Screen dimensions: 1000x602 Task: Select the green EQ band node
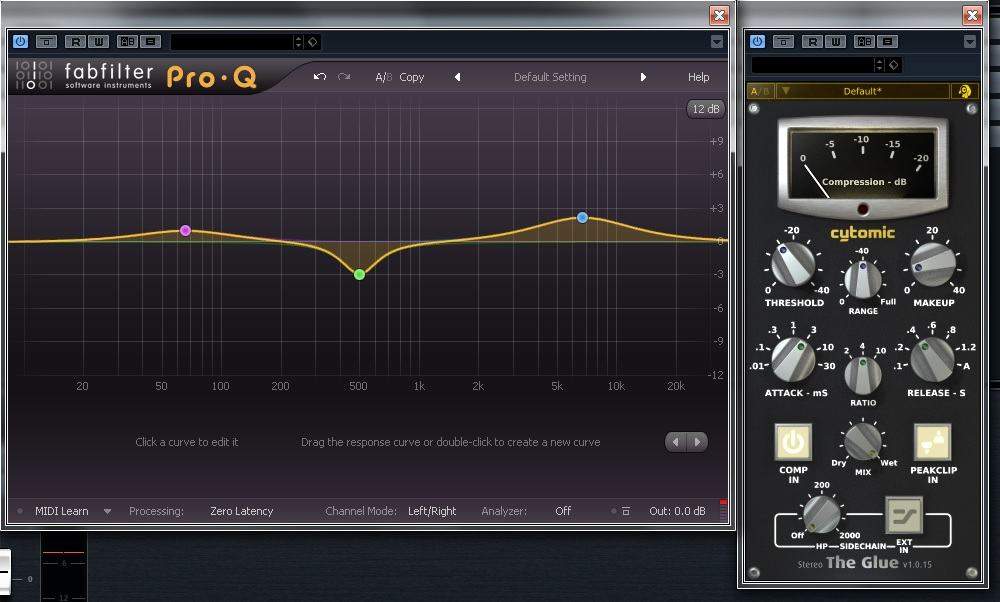coord(360,274)
